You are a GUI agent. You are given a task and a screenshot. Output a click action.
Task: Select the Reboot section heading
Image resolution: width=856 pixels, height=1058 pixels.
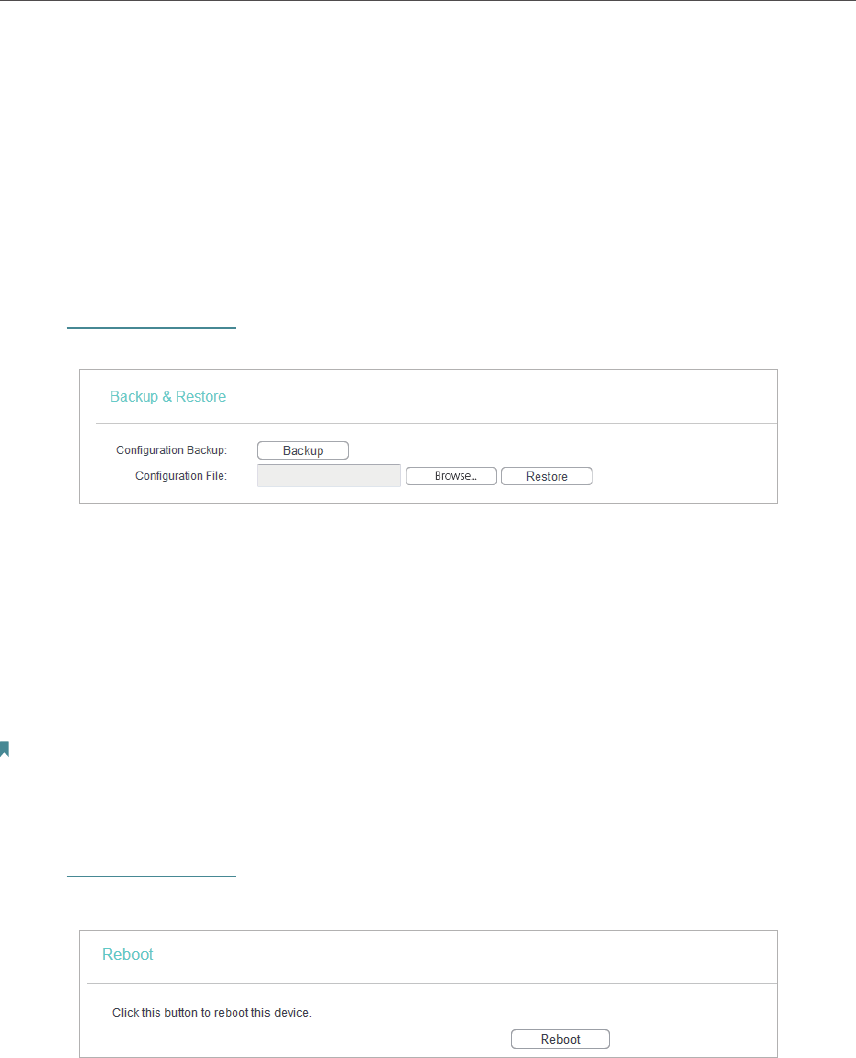[x=127, y=954]
